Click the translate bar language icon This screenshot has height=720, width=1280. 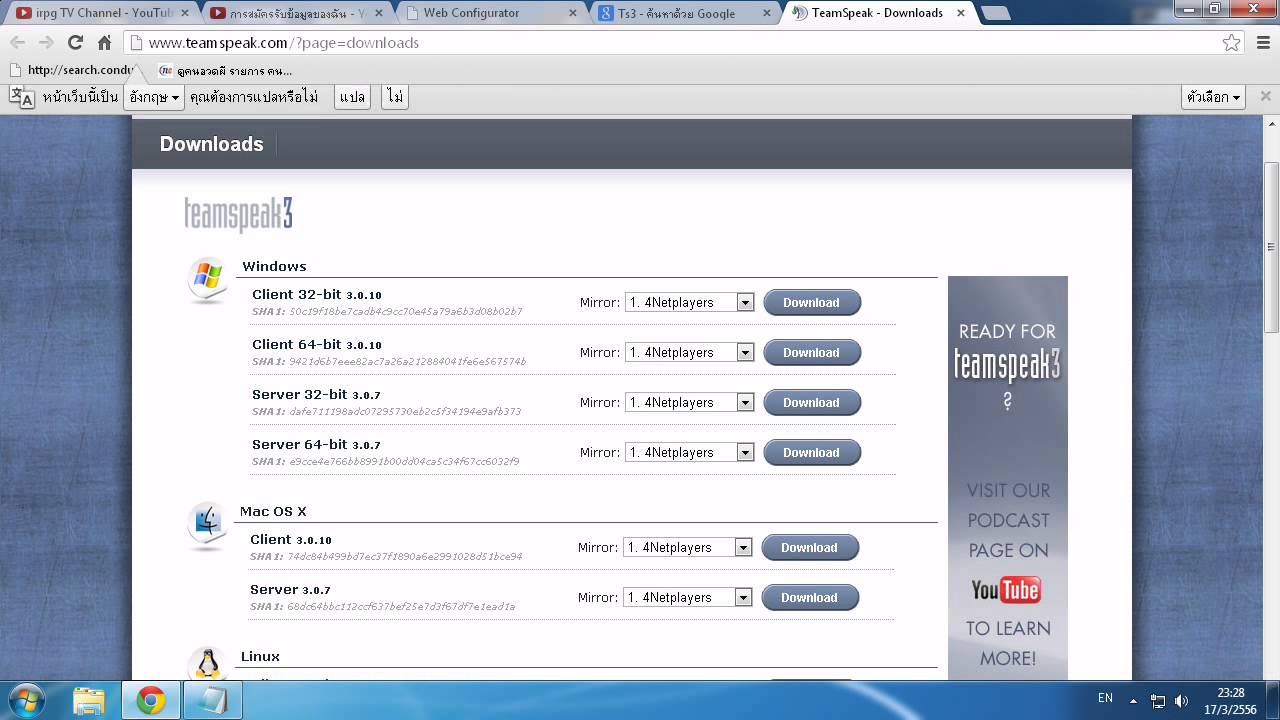click(22, 97)
